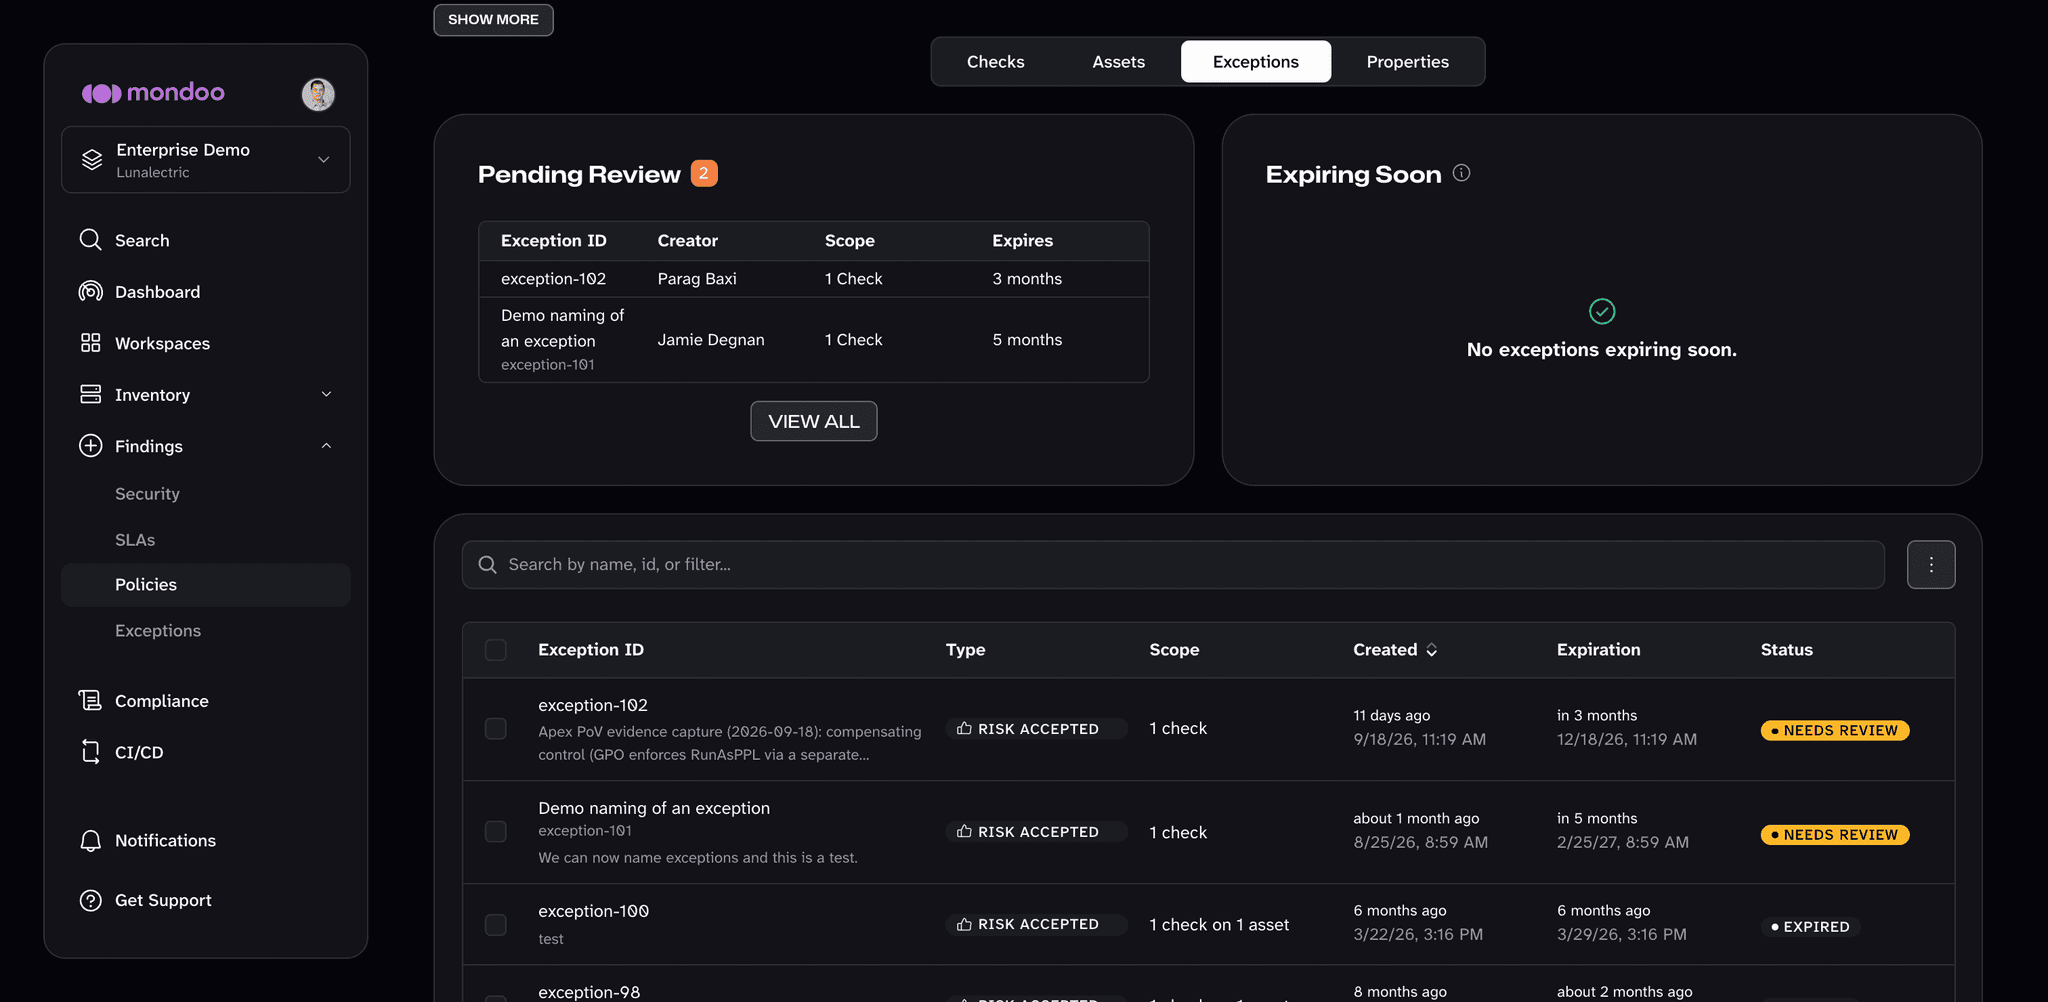Viewport: 2048px width, 1002px height.
Task: Click the Compliance scroll icon
Action: pos(91,700)
